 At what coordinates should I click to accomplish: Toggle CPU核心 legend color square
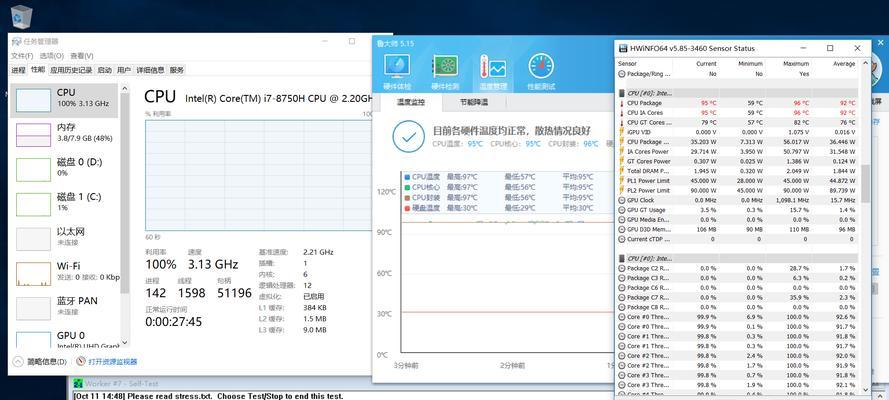click(x=407, y=188)
